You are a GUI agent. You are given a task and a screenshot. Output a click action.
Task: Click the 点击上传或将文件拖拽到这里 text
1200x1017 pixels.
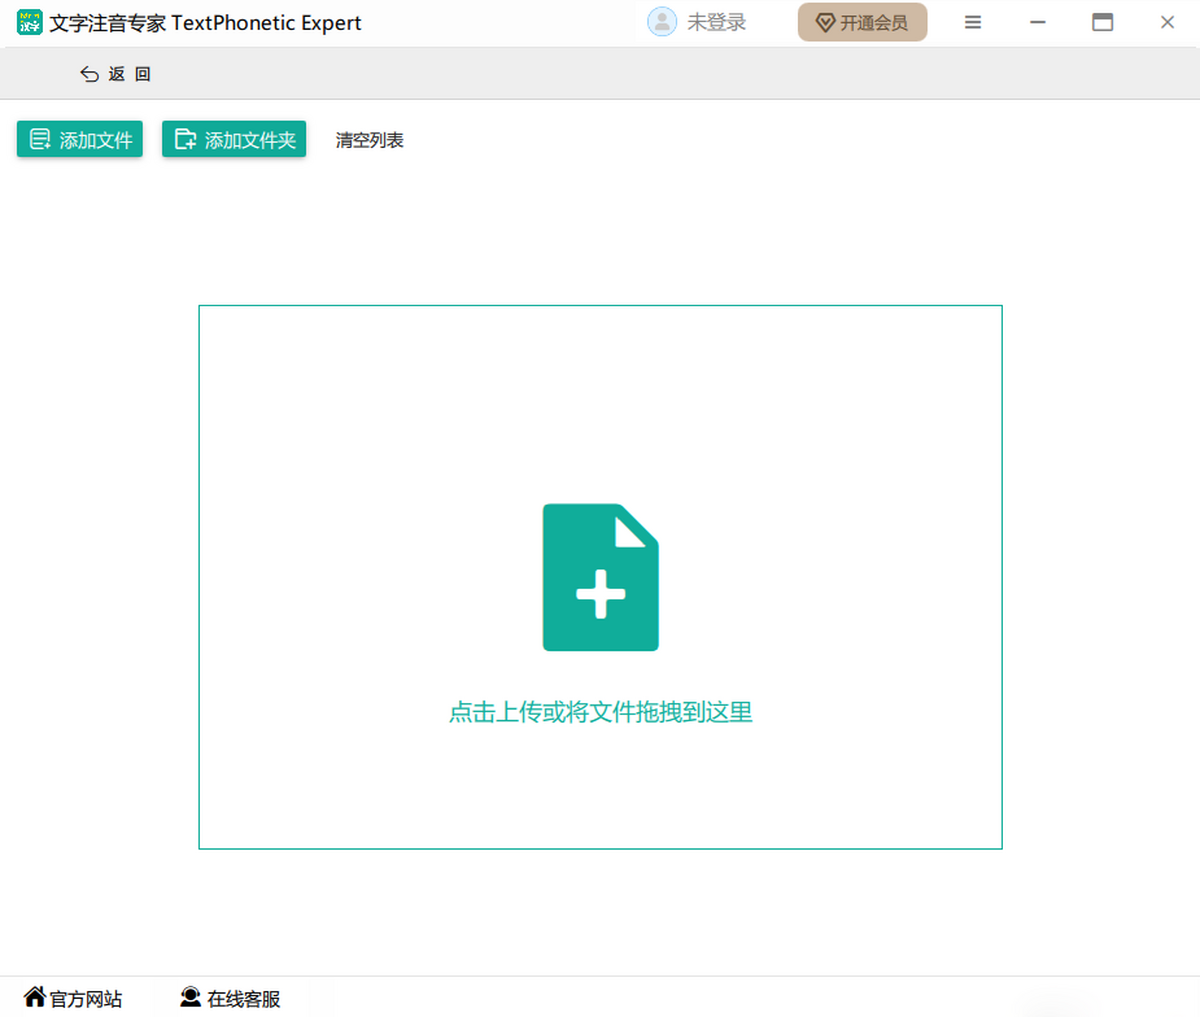coord(600,712)
